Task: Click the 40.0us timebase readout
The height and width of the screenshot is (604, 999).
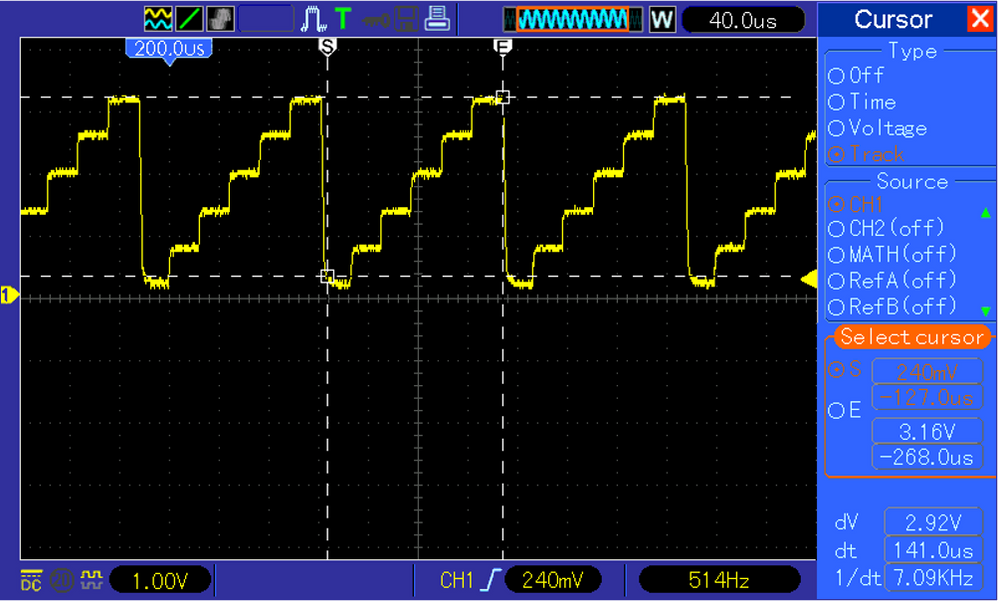Action: pyautogui.click(x=743, y=20)
